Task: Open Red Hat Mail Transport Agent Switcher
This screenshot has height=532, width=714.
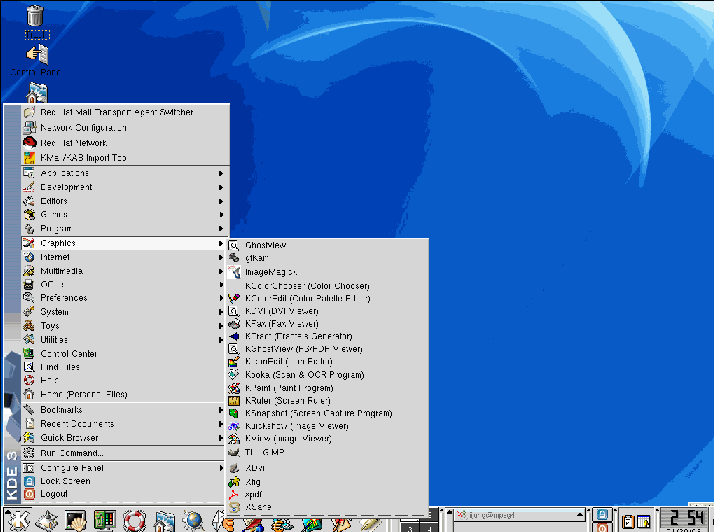Action: pos(125,112)
